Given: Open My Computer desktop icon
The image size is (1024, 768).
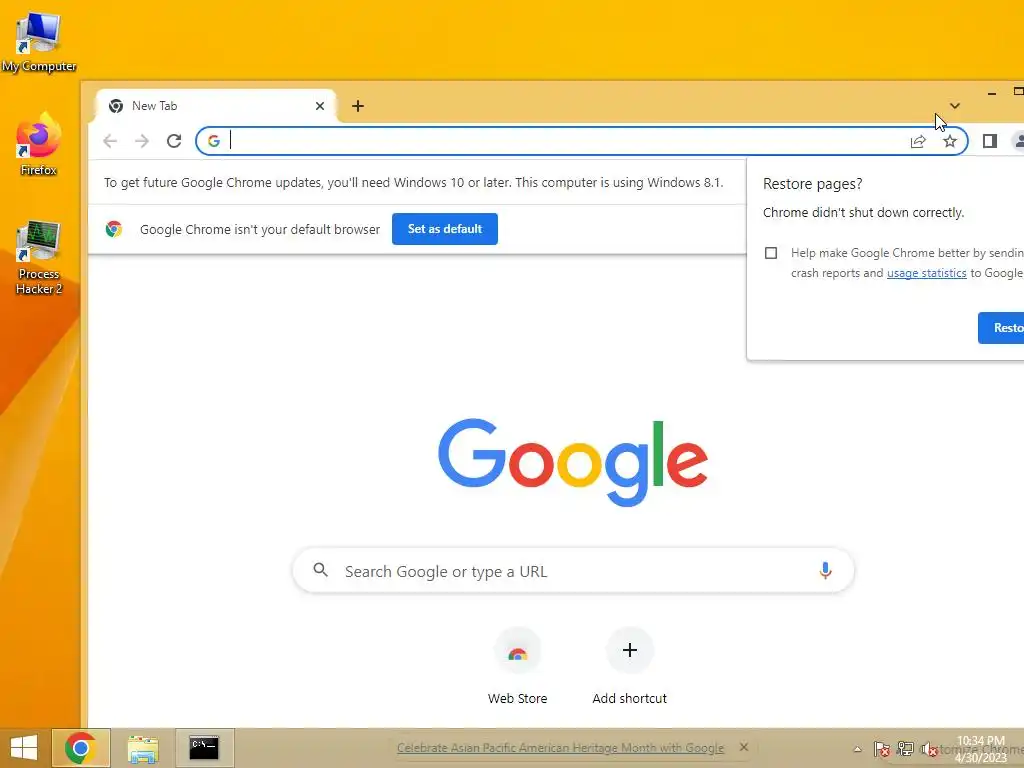Looking at the screenshot, I should (39, 42).
